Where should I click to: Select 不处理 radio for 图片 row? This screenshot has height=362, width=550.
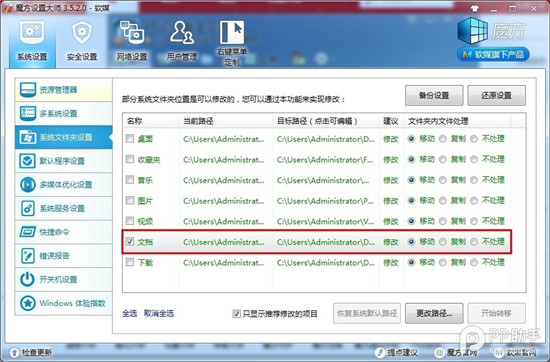pyautogui.click(x=474, y=201)
